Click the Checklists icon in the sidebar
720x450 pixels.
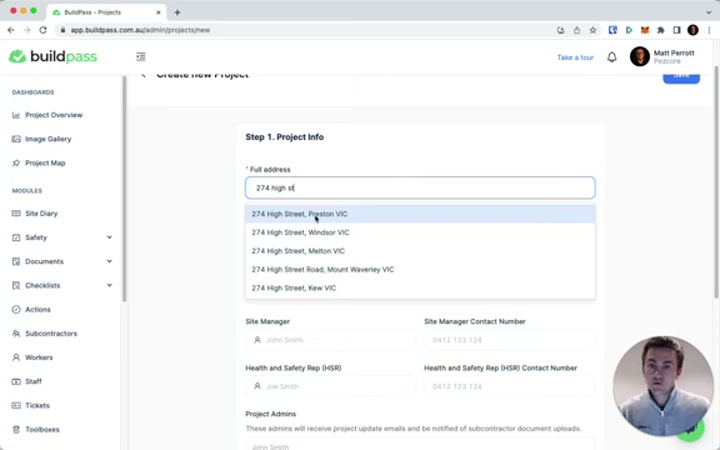pyautogui.click(x=16, y=285)
